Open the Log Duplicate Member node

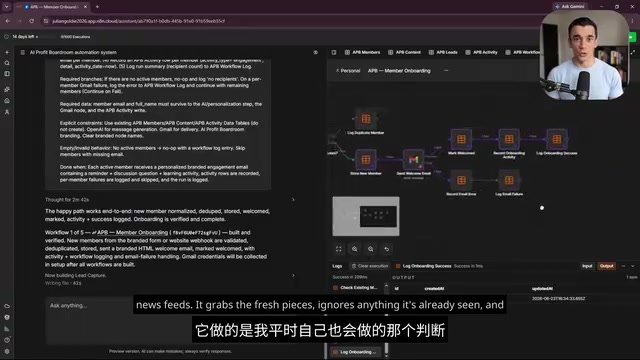pos(366,119)
